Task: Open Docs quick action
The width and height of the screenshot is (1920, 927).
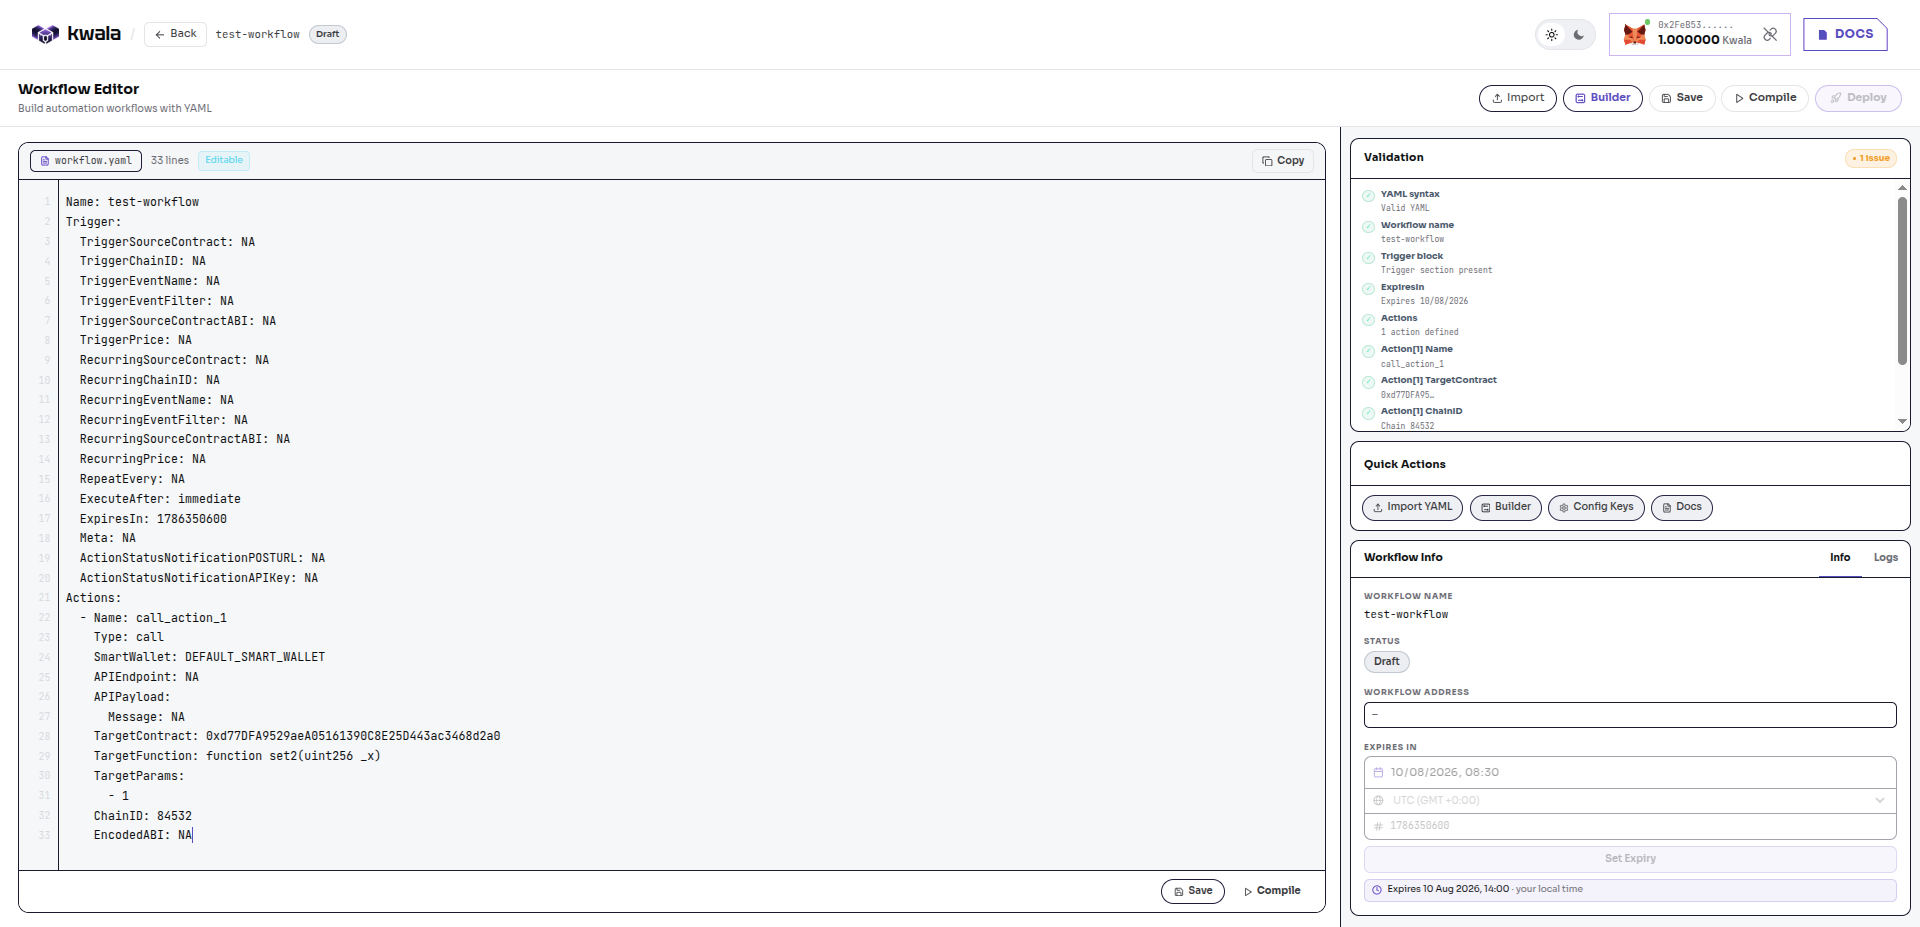Action: click(x=1681, y=508)
